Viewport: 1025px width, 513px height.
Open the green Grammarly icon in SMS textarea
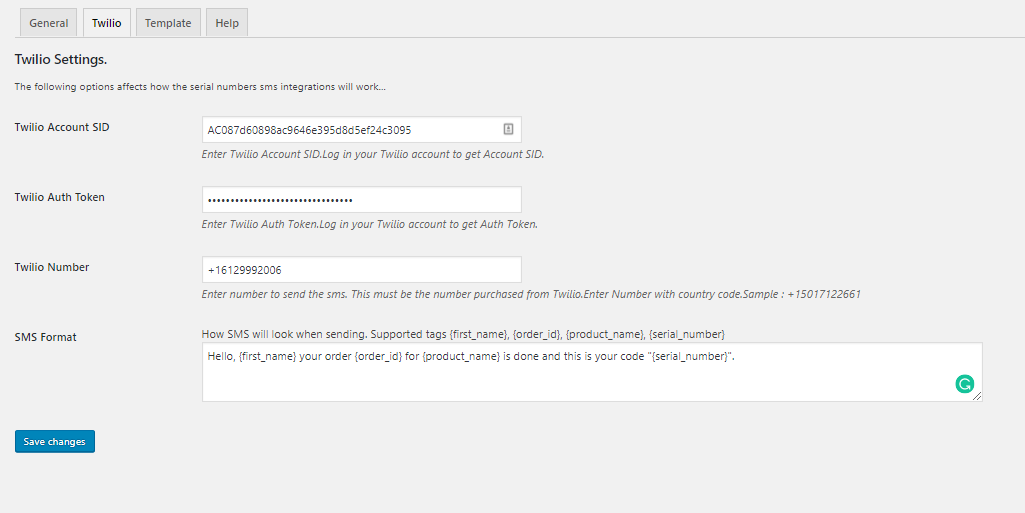click(964, 384)
